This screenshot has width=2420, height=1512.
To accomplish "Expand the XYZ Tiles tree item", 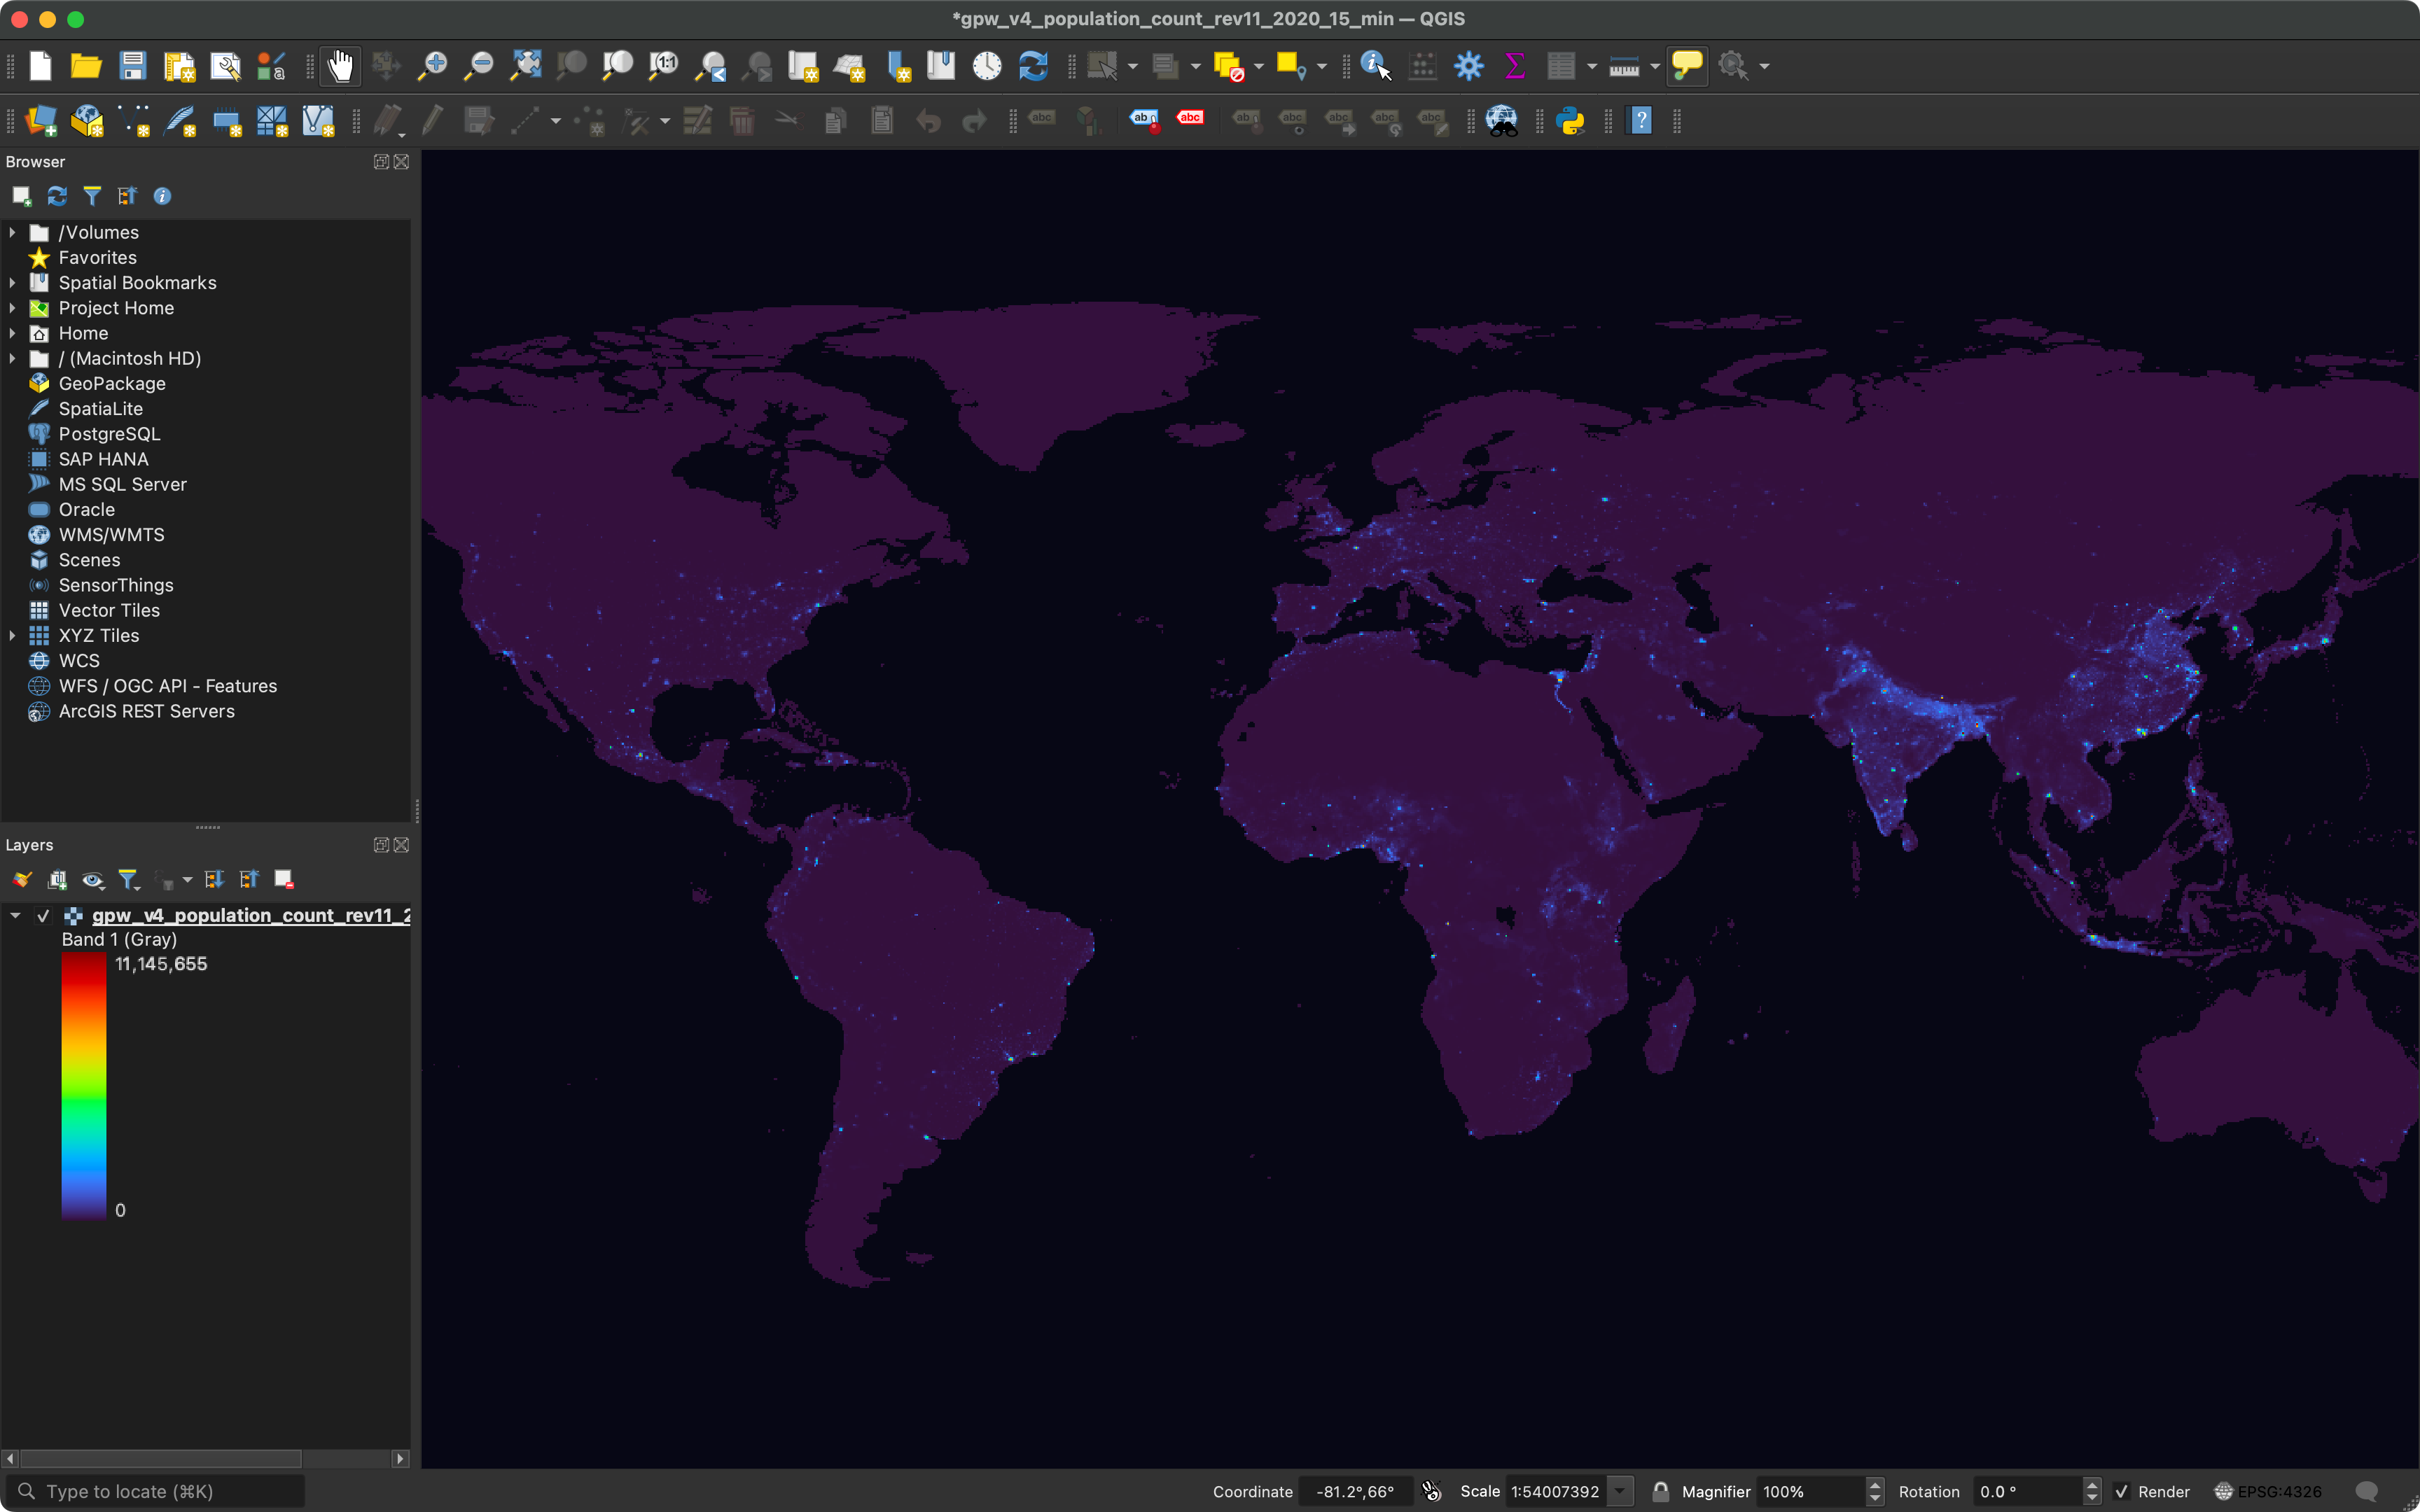I will click(x=12, y=635).
